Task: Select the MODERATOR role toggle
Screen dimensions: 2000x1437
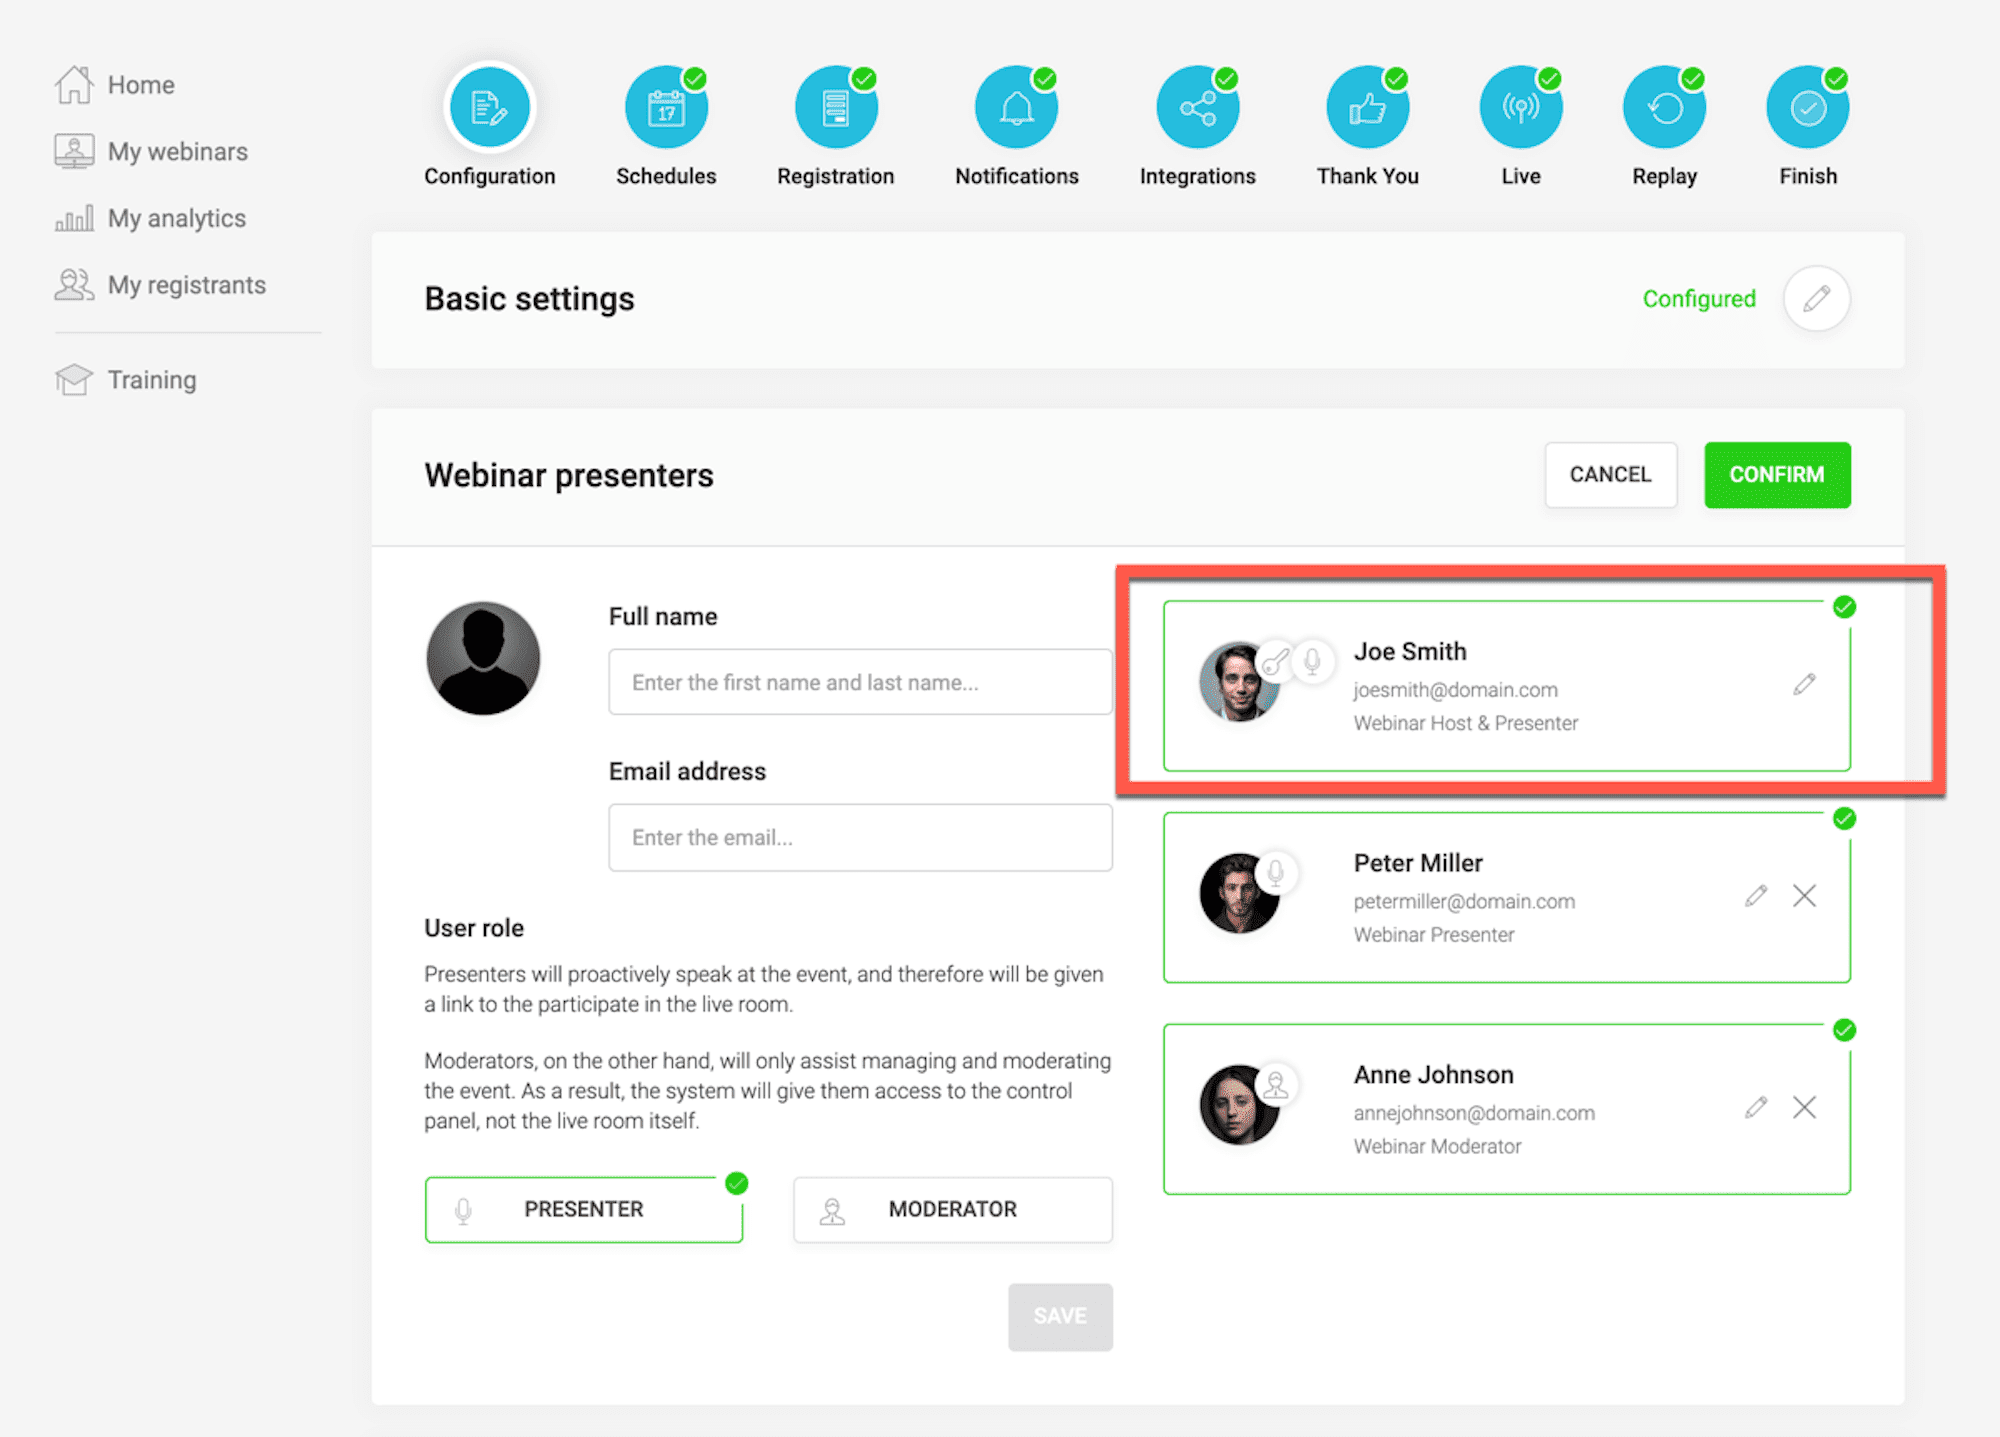Action: click(952, 1210)
